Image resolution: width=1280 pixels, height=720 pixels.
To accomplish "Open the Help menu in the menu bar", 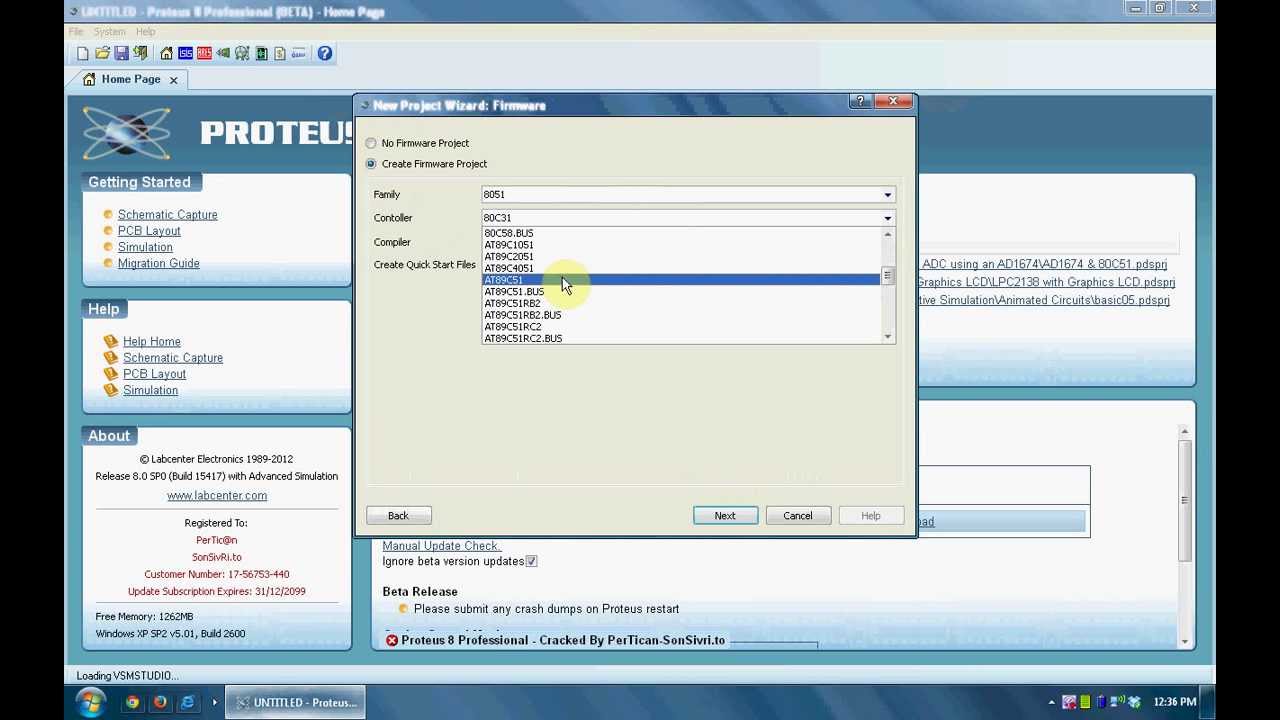I will click(146, 32).
